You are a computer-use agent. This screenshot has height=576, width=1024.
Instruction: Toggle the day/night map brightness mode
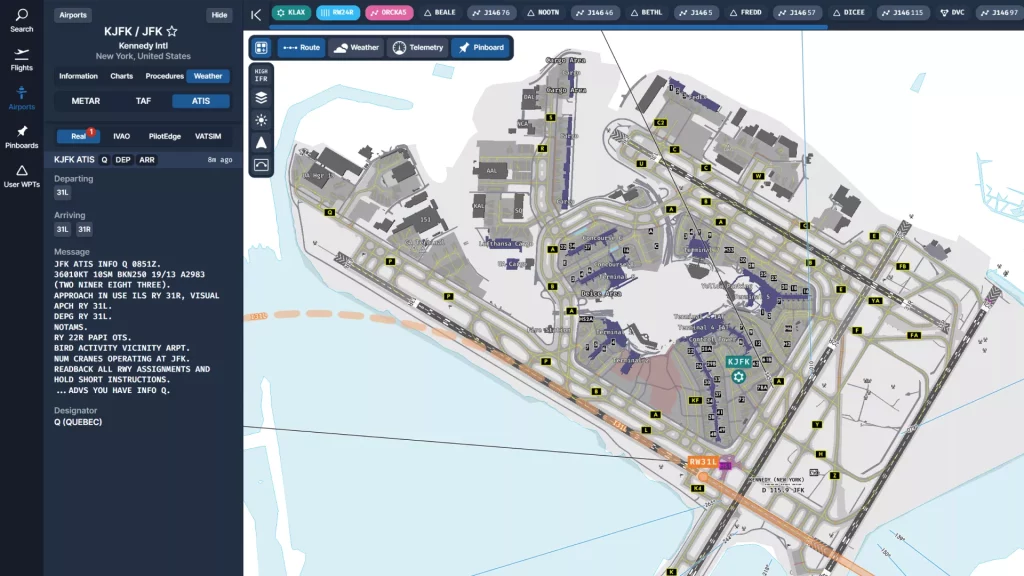261,119
